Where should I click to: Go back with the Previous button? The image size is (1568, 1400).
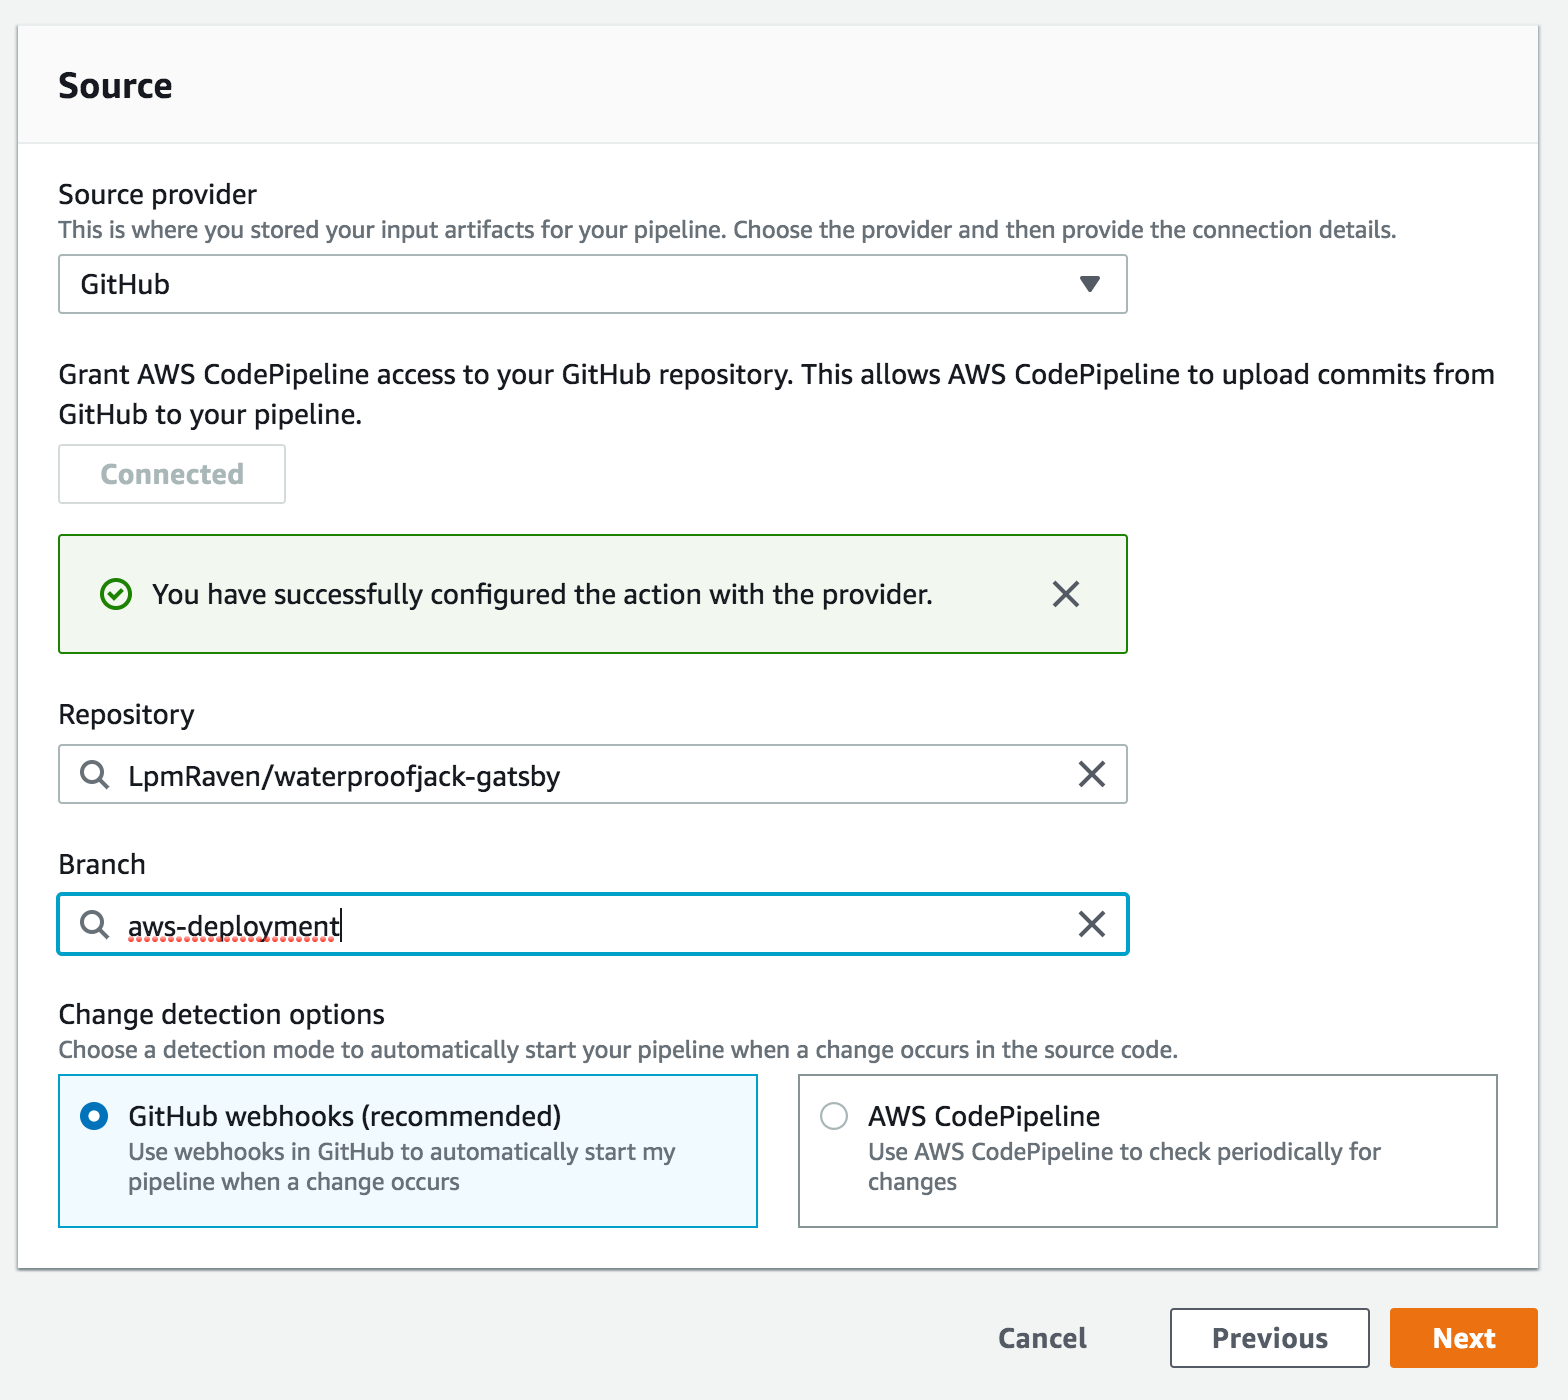[1269, 1338]
